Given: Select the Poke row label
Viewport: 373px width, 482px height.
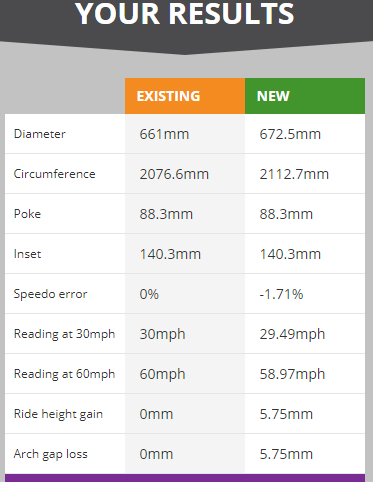Looking at the screenshot, I should 27,214.
